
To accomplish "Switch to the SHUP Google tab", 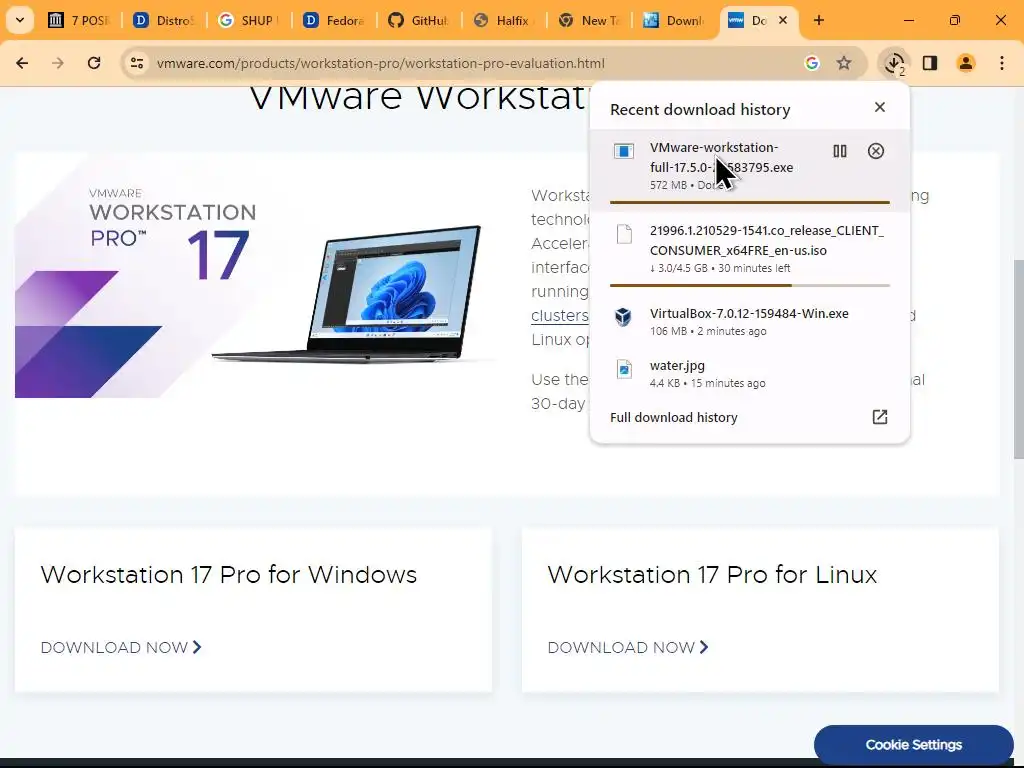I will tap(249, 20).
